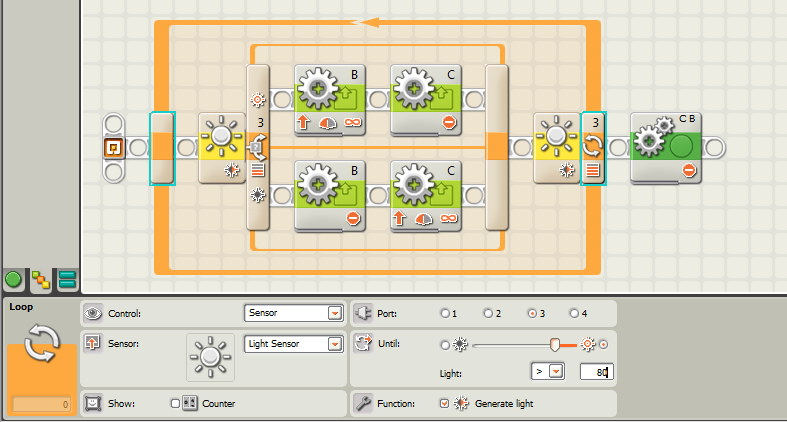Viewport: 787px width, 422px height.
Task: Select Port 4 radio button
Action: [574, 313]
